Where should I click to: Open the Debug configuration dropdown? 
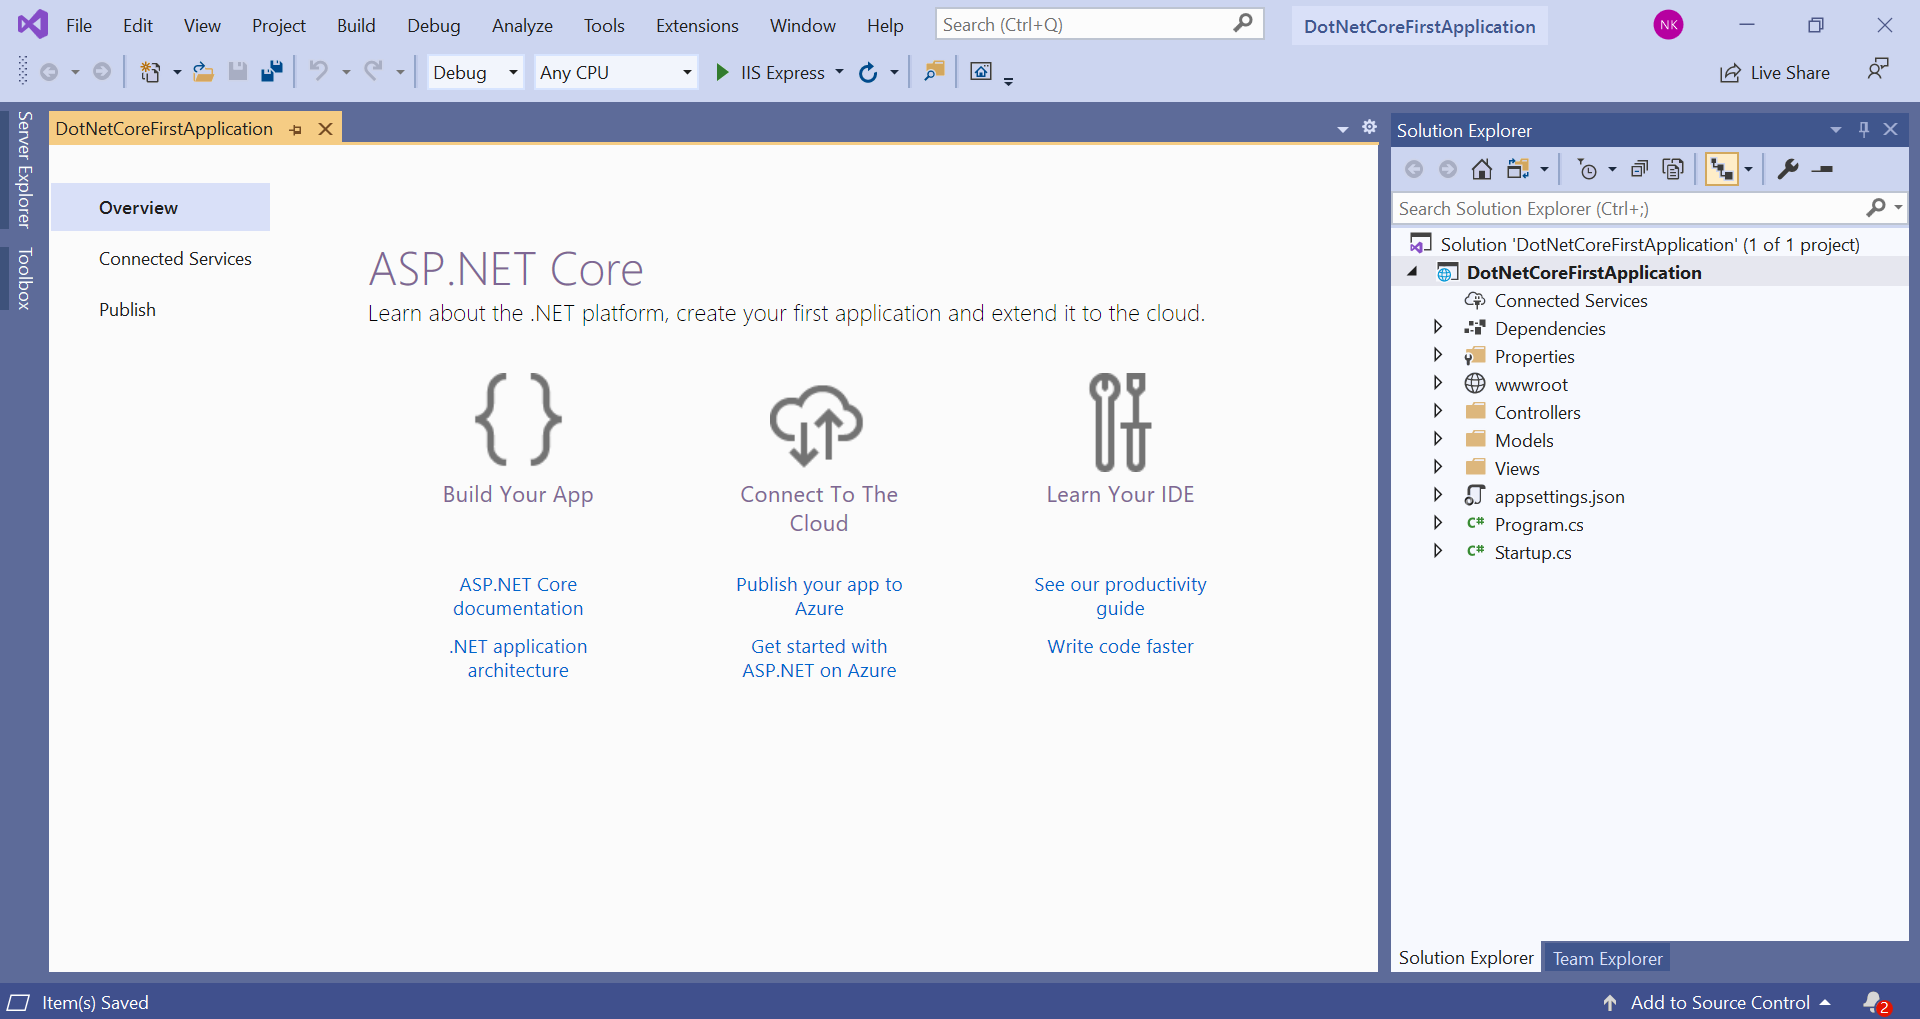coord(476,72)
